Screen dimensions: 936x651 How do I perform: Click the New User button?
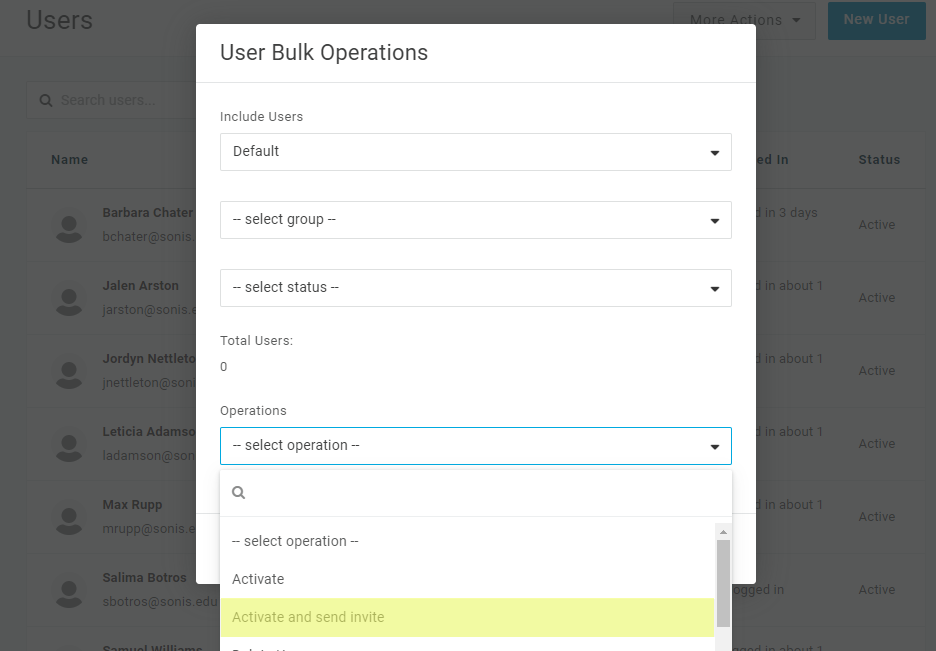pyautogui.click(x=876, y=20)
